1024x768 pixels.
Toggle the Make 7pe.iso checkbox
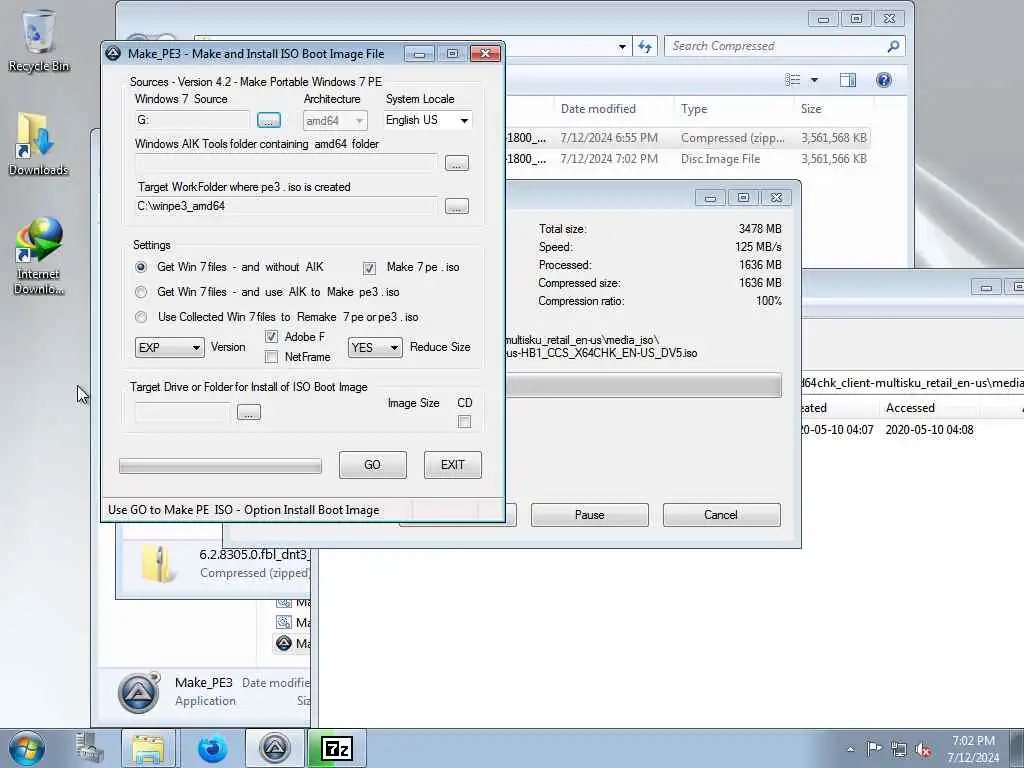(x=370, y=268)
